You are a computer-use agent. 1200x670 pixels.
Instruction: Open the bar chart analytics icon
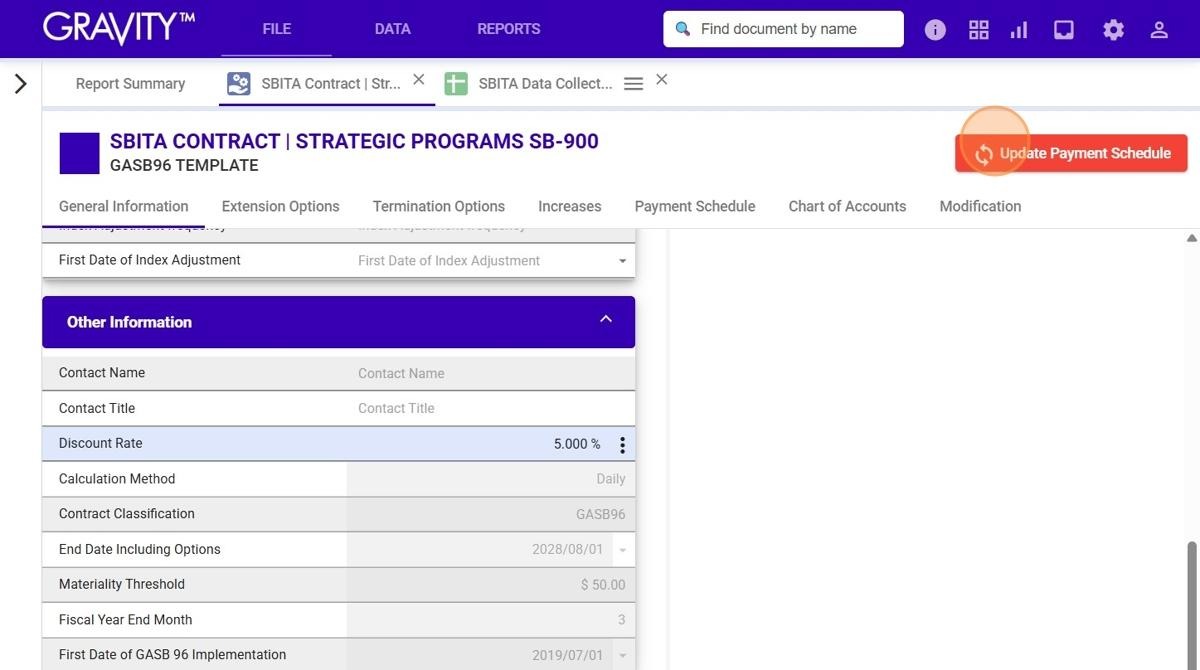point(1019,30)
